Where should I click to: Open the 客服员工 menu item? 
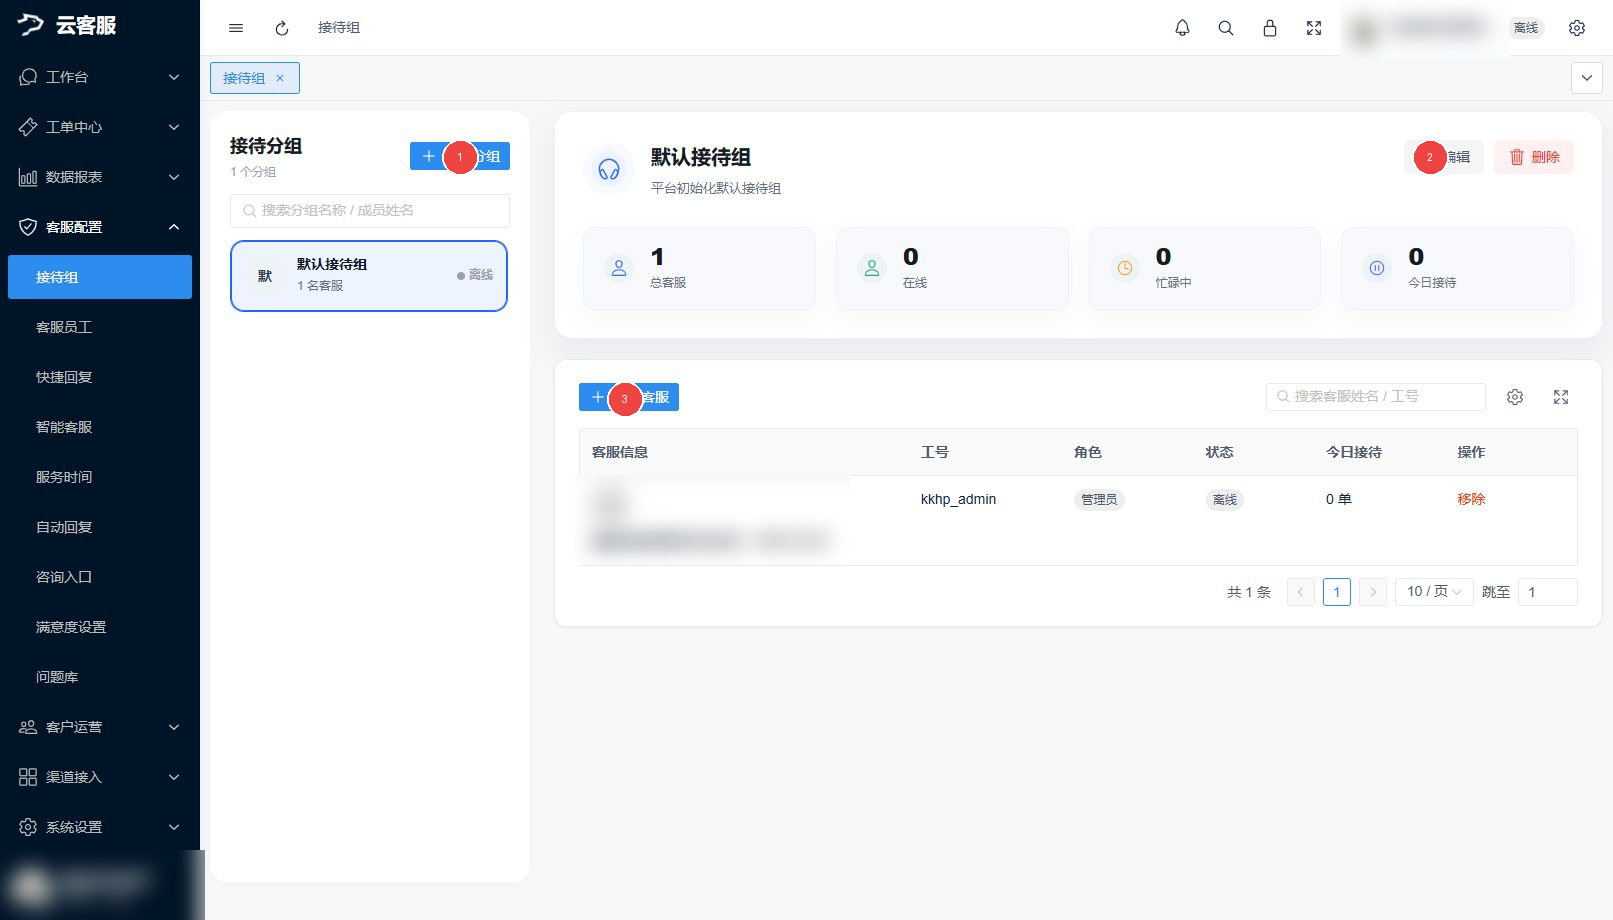pos(100,327)
